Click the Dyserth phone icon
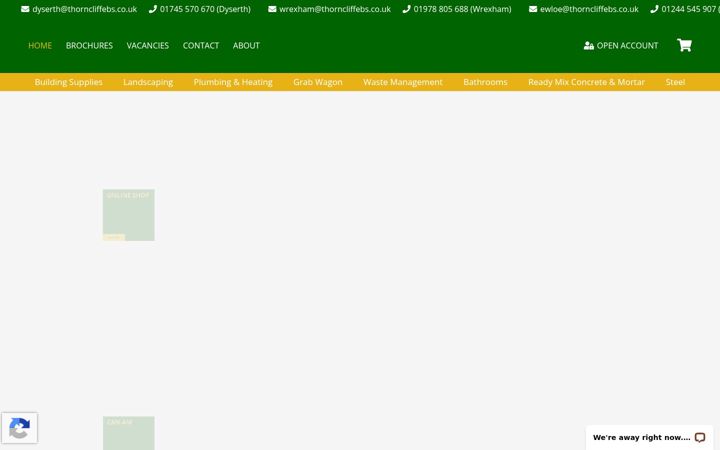Viewport: 720px width, 450px height. pos(153,9)
